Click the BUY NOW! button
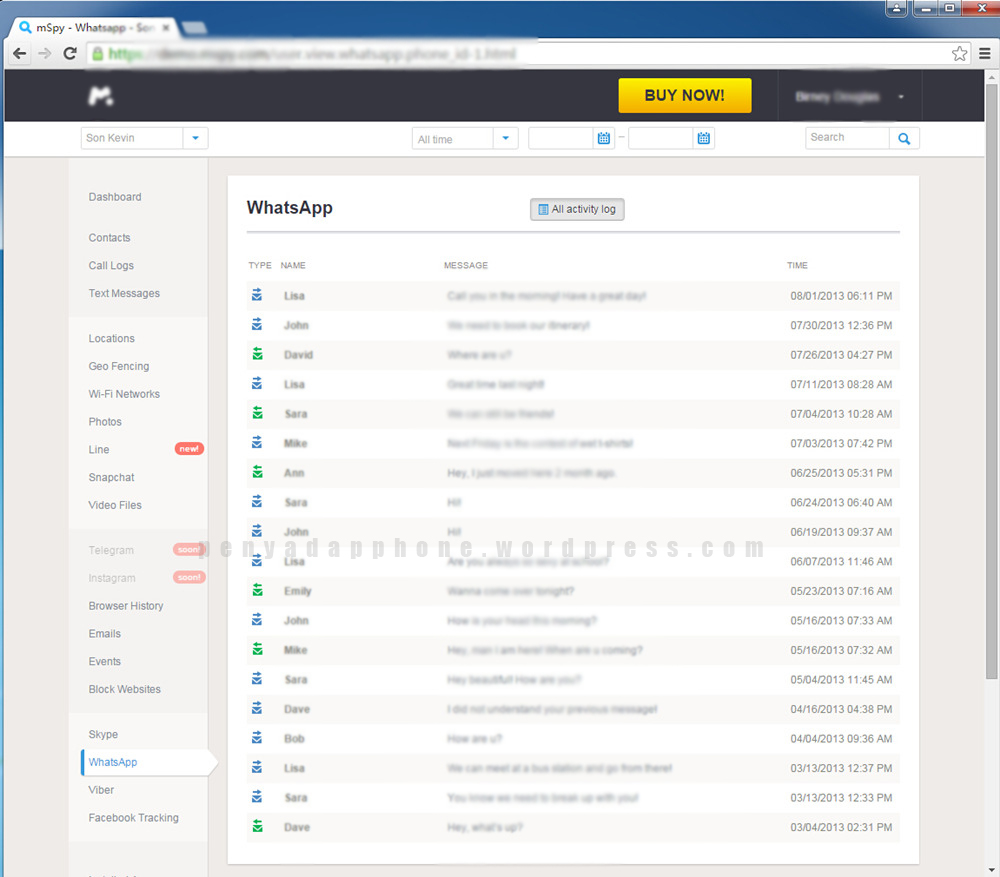 pyautogui.click(x=684, y=96)
